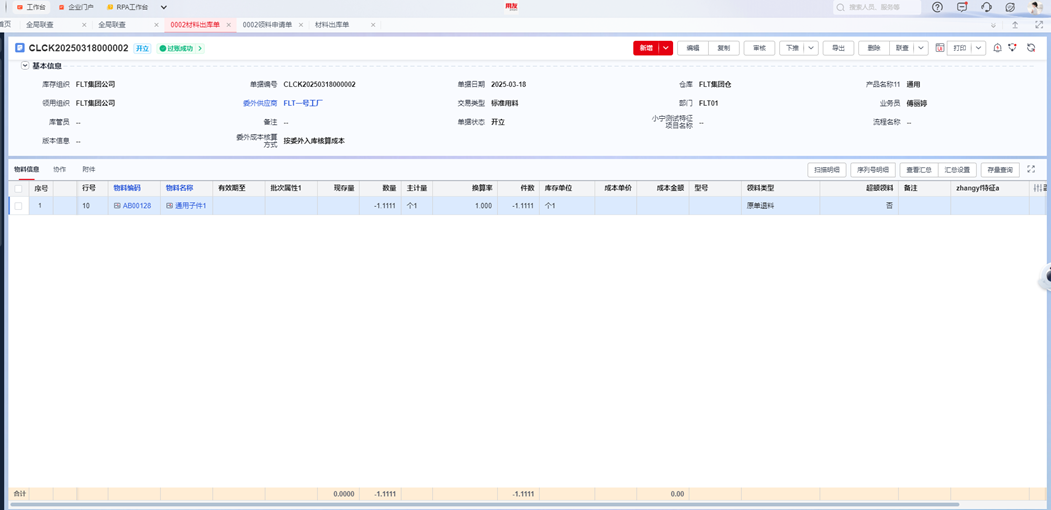1051x510 pixels.
Task: Switch to the 0002领料申请单 tab
Action: pyautogui.click(x=267, y=25)
